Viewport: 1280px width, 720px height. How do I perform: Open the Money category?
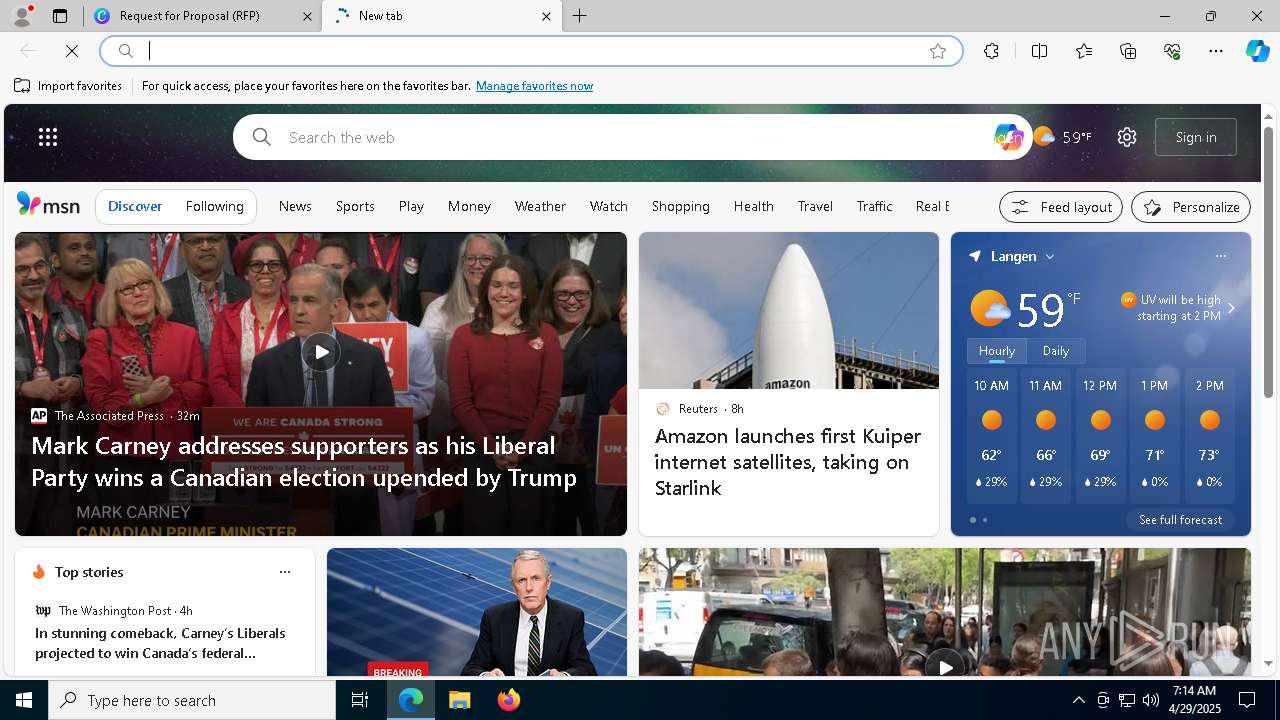tap(469, 206)
